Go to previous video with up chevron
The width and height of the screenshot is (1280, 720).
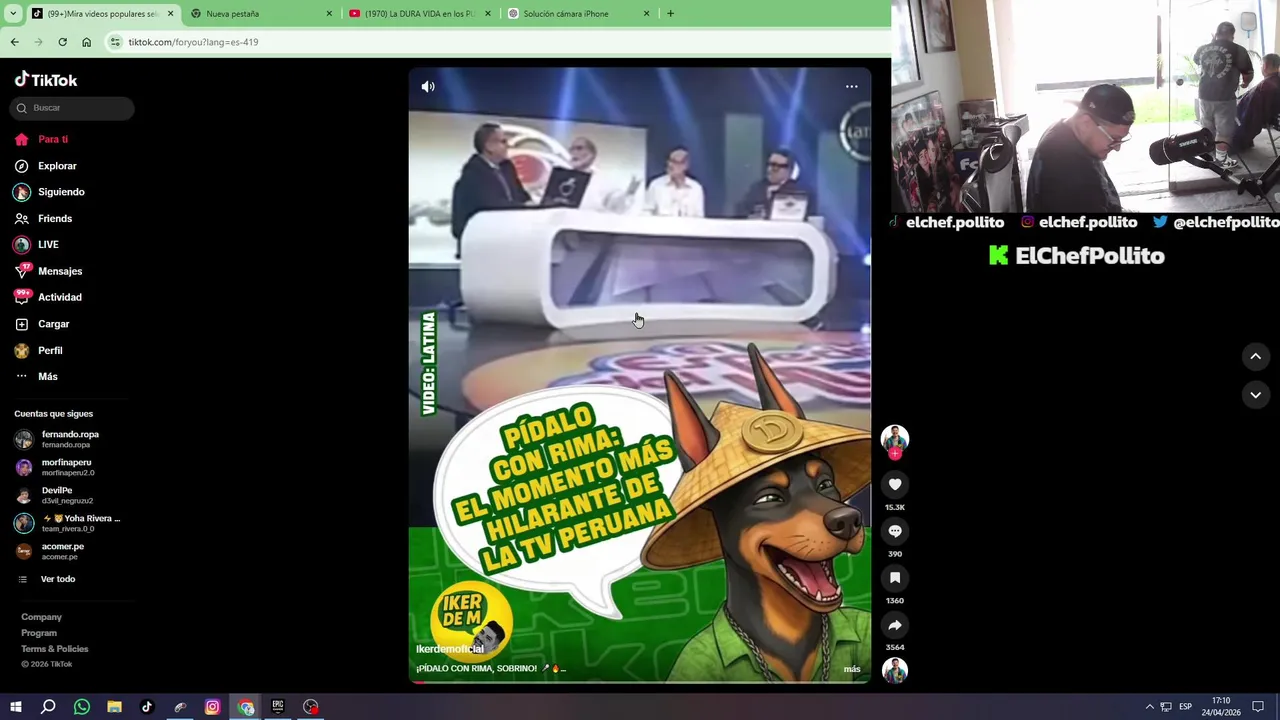coord(1255,356)
